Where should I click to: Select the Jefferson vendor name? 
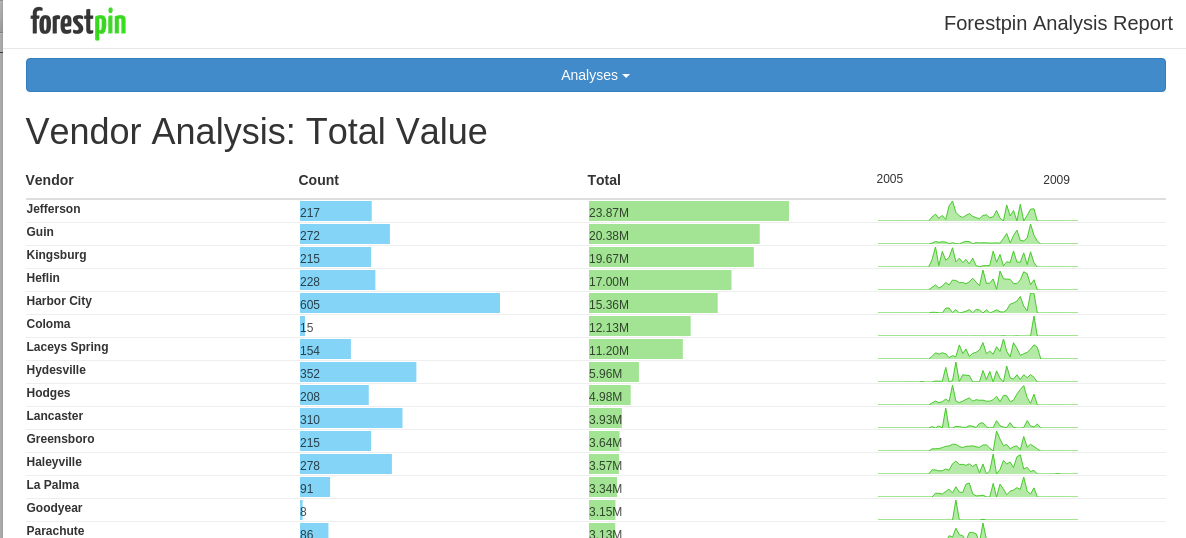[53, 209]
